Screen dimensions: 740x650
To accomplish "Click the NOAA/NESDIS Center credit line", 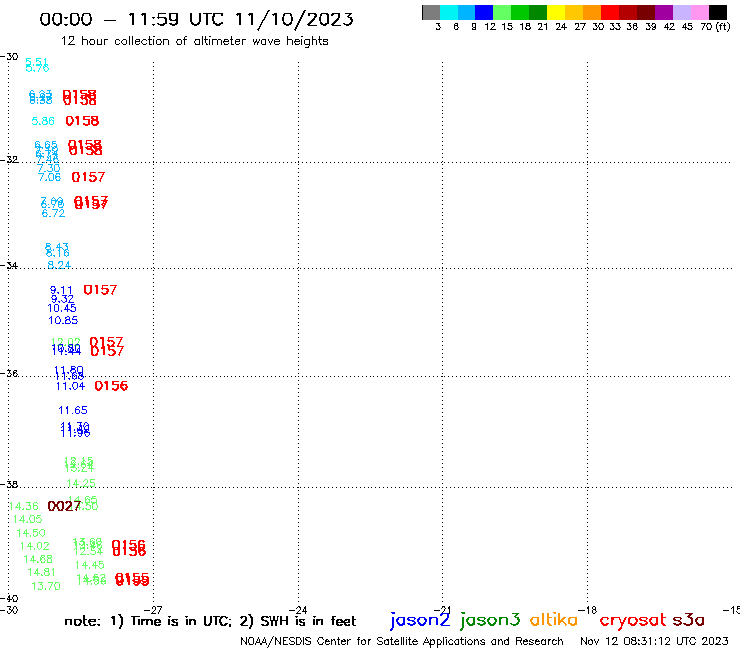I will (x=402, y=641).
